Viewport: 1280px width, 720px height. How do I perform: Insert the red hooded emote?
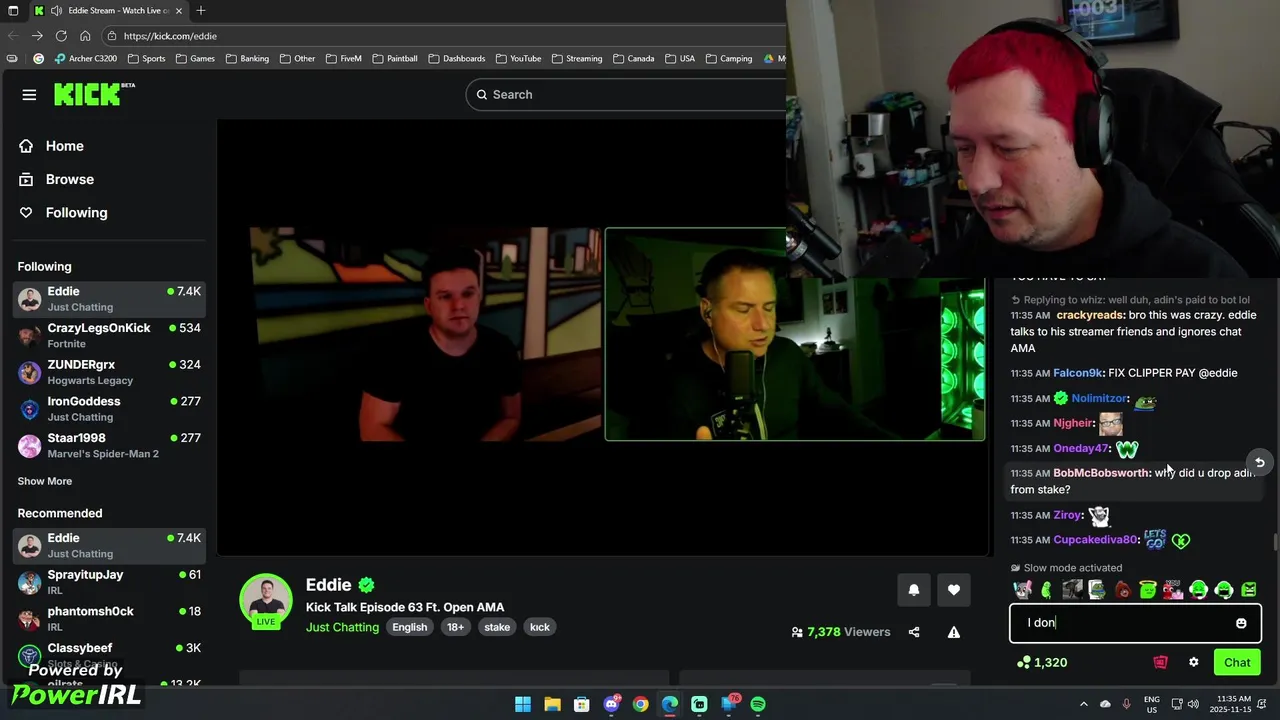coord(1122,590)
